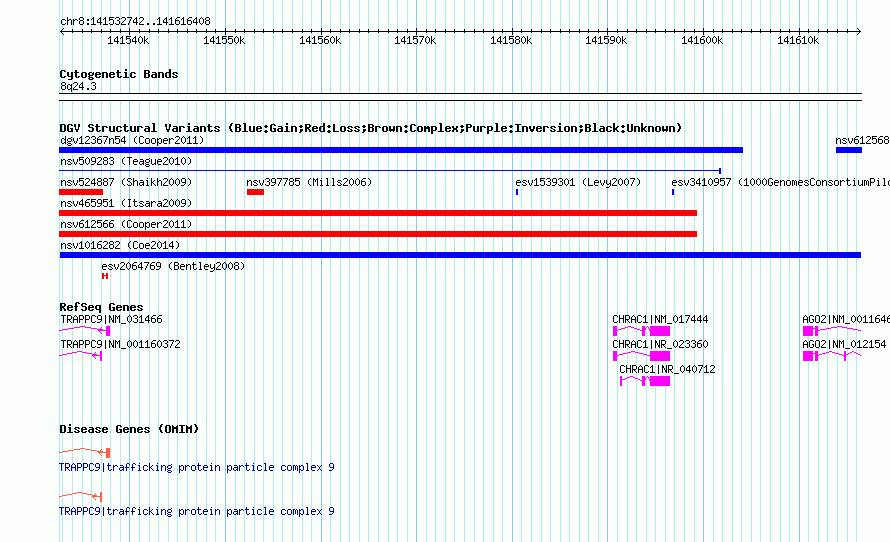Image resolution: width=890 pixels, height=542 pixels.
Task: Open the nsv1016282 (Coe2014) label
Action: coord(120,245)
